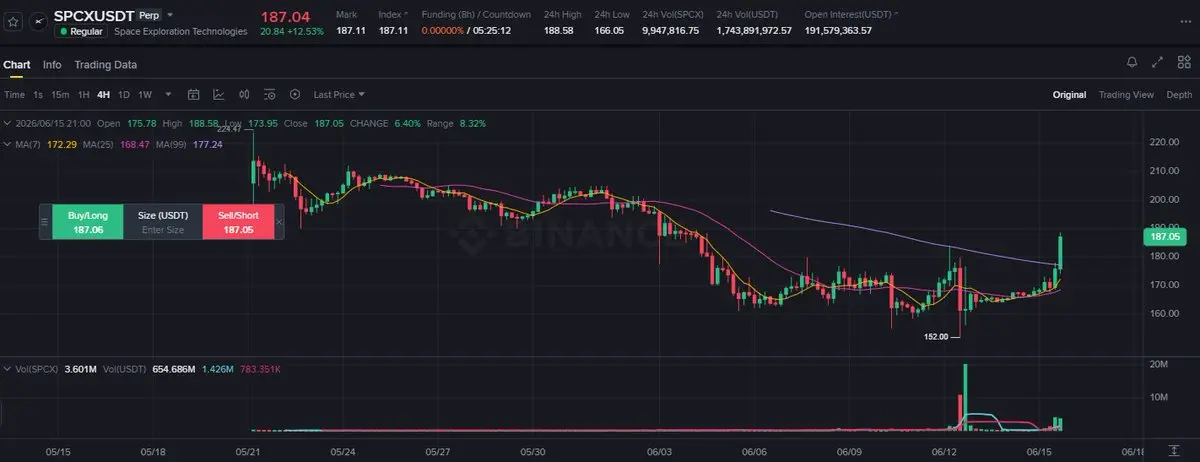Collapse the MA indicators row chevron

tap(6, 145)
